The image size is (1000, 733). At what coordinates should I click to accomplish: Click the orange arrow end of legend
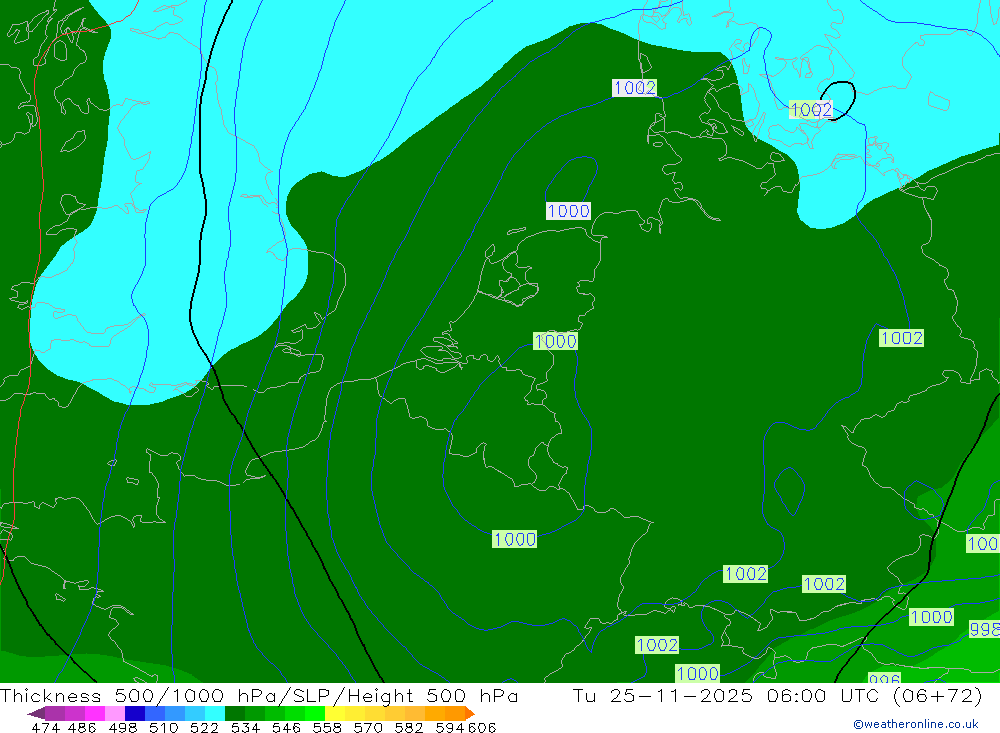point(470,713)
